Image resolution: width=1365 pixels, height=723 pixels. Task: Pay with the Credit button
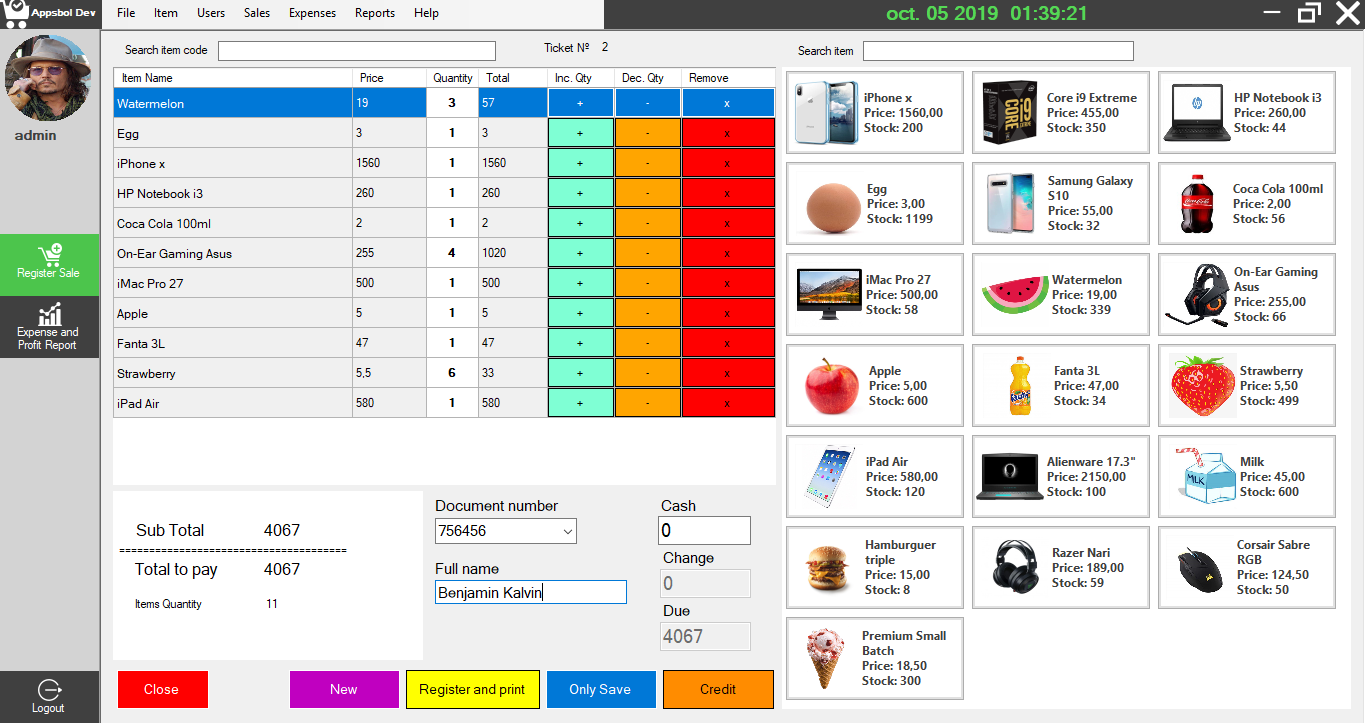pos(718,689)
